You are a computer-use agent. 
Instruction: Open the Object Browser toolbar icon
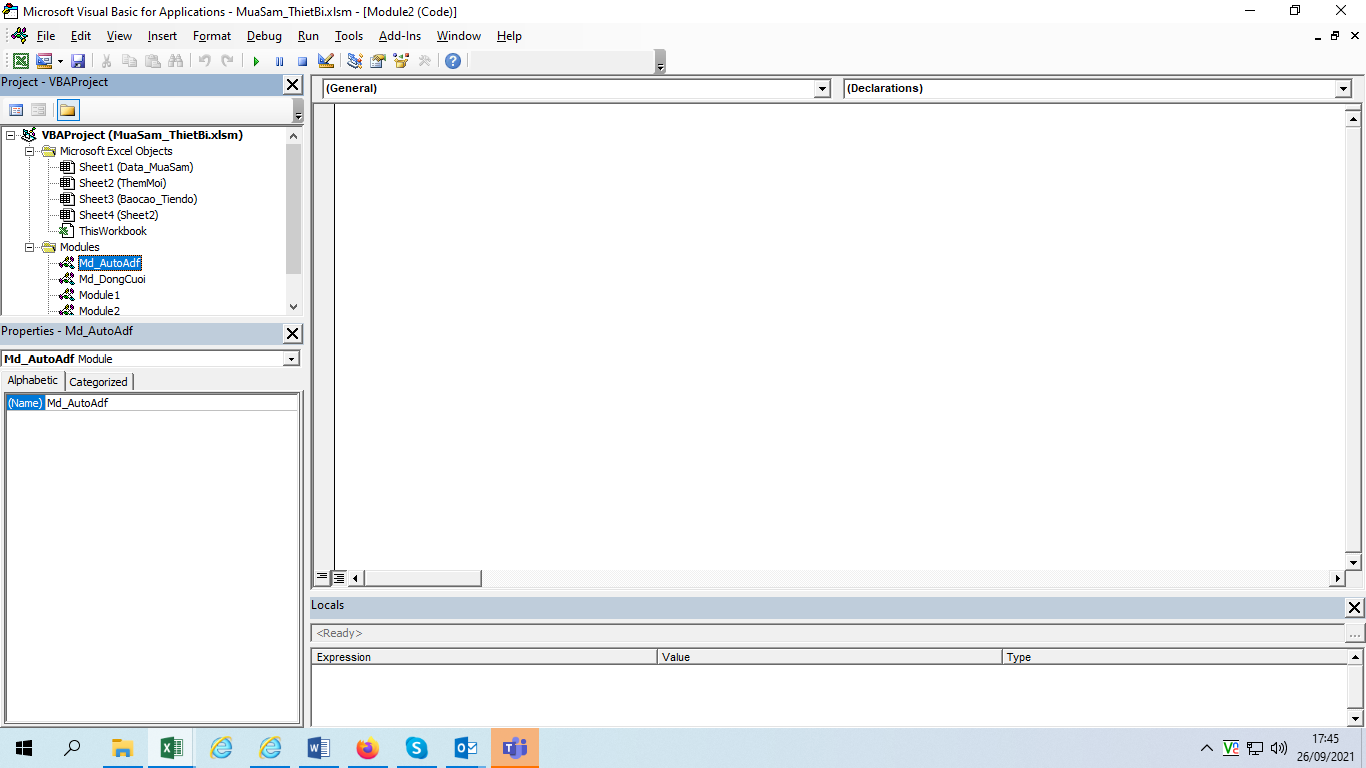[401, 61]
